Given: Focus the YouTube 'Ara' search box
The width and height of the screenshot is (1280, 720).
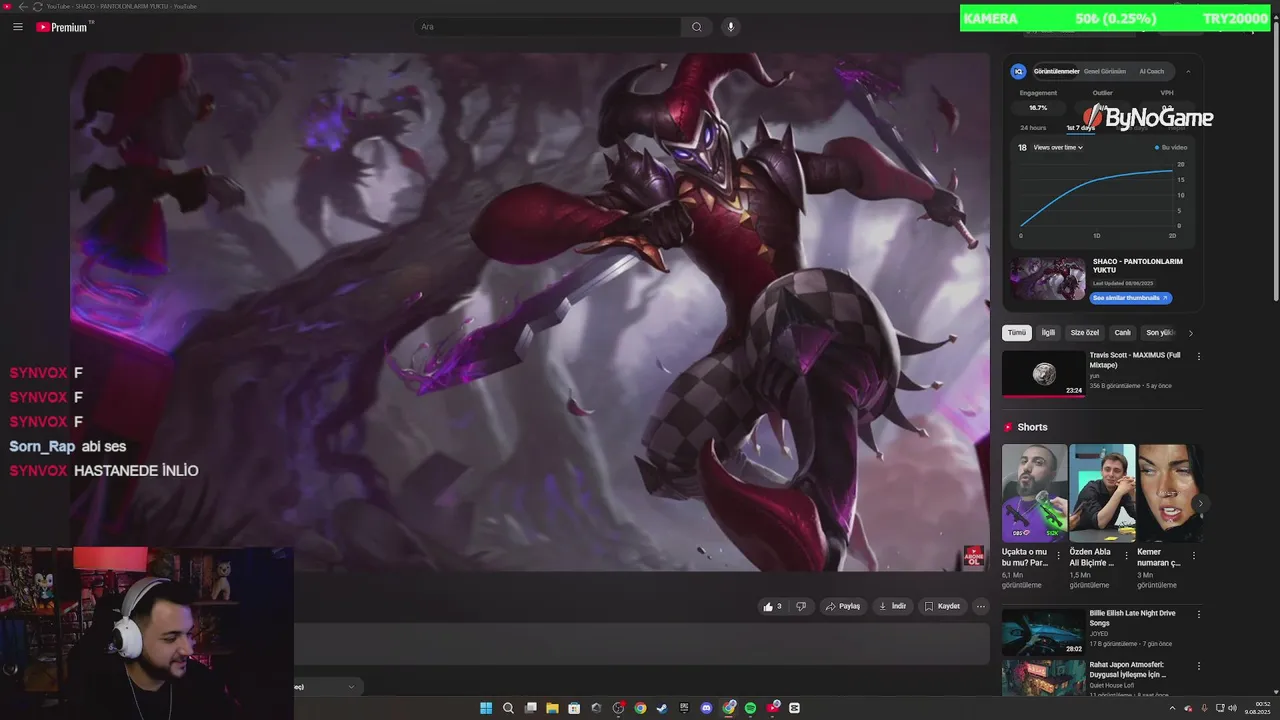Looking at the screenshot, I should [x=548, y=27].
